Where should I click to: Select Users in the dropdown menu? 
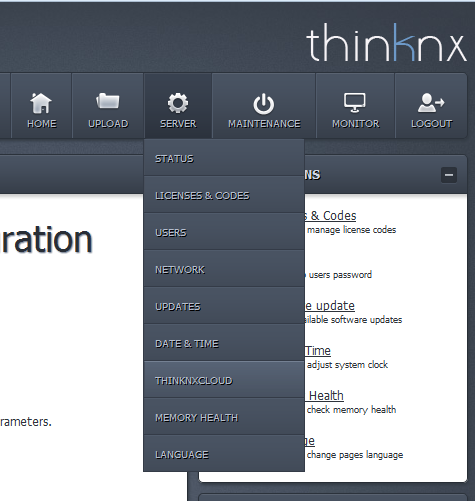point(224,232)
